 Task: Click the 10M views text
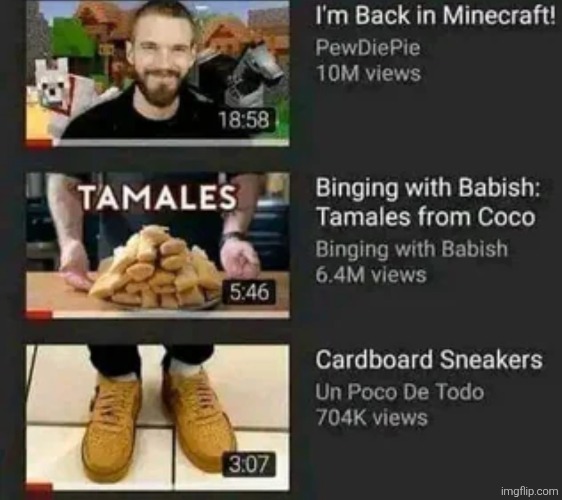[368, 73]
